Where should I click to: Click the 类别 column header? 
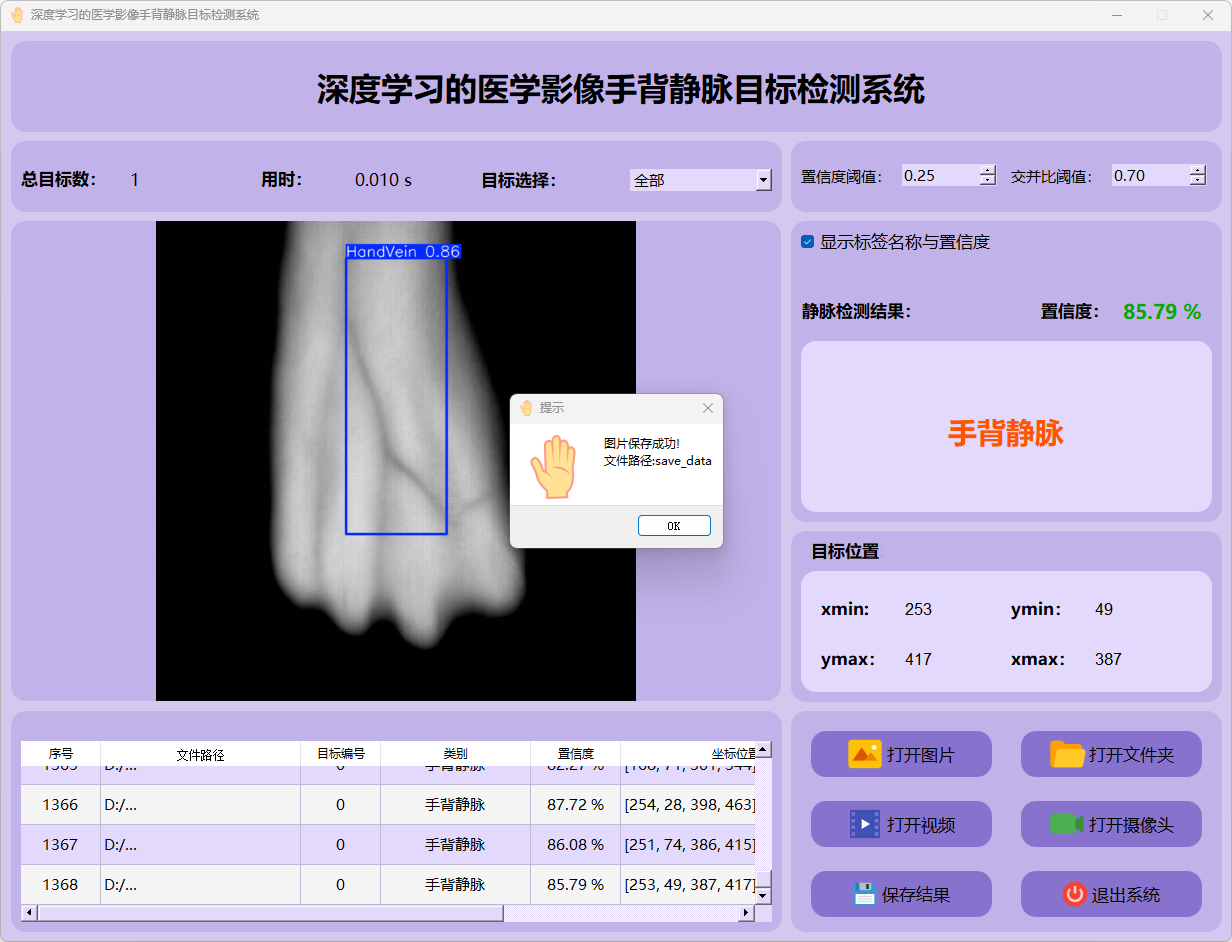click(455, 754)
